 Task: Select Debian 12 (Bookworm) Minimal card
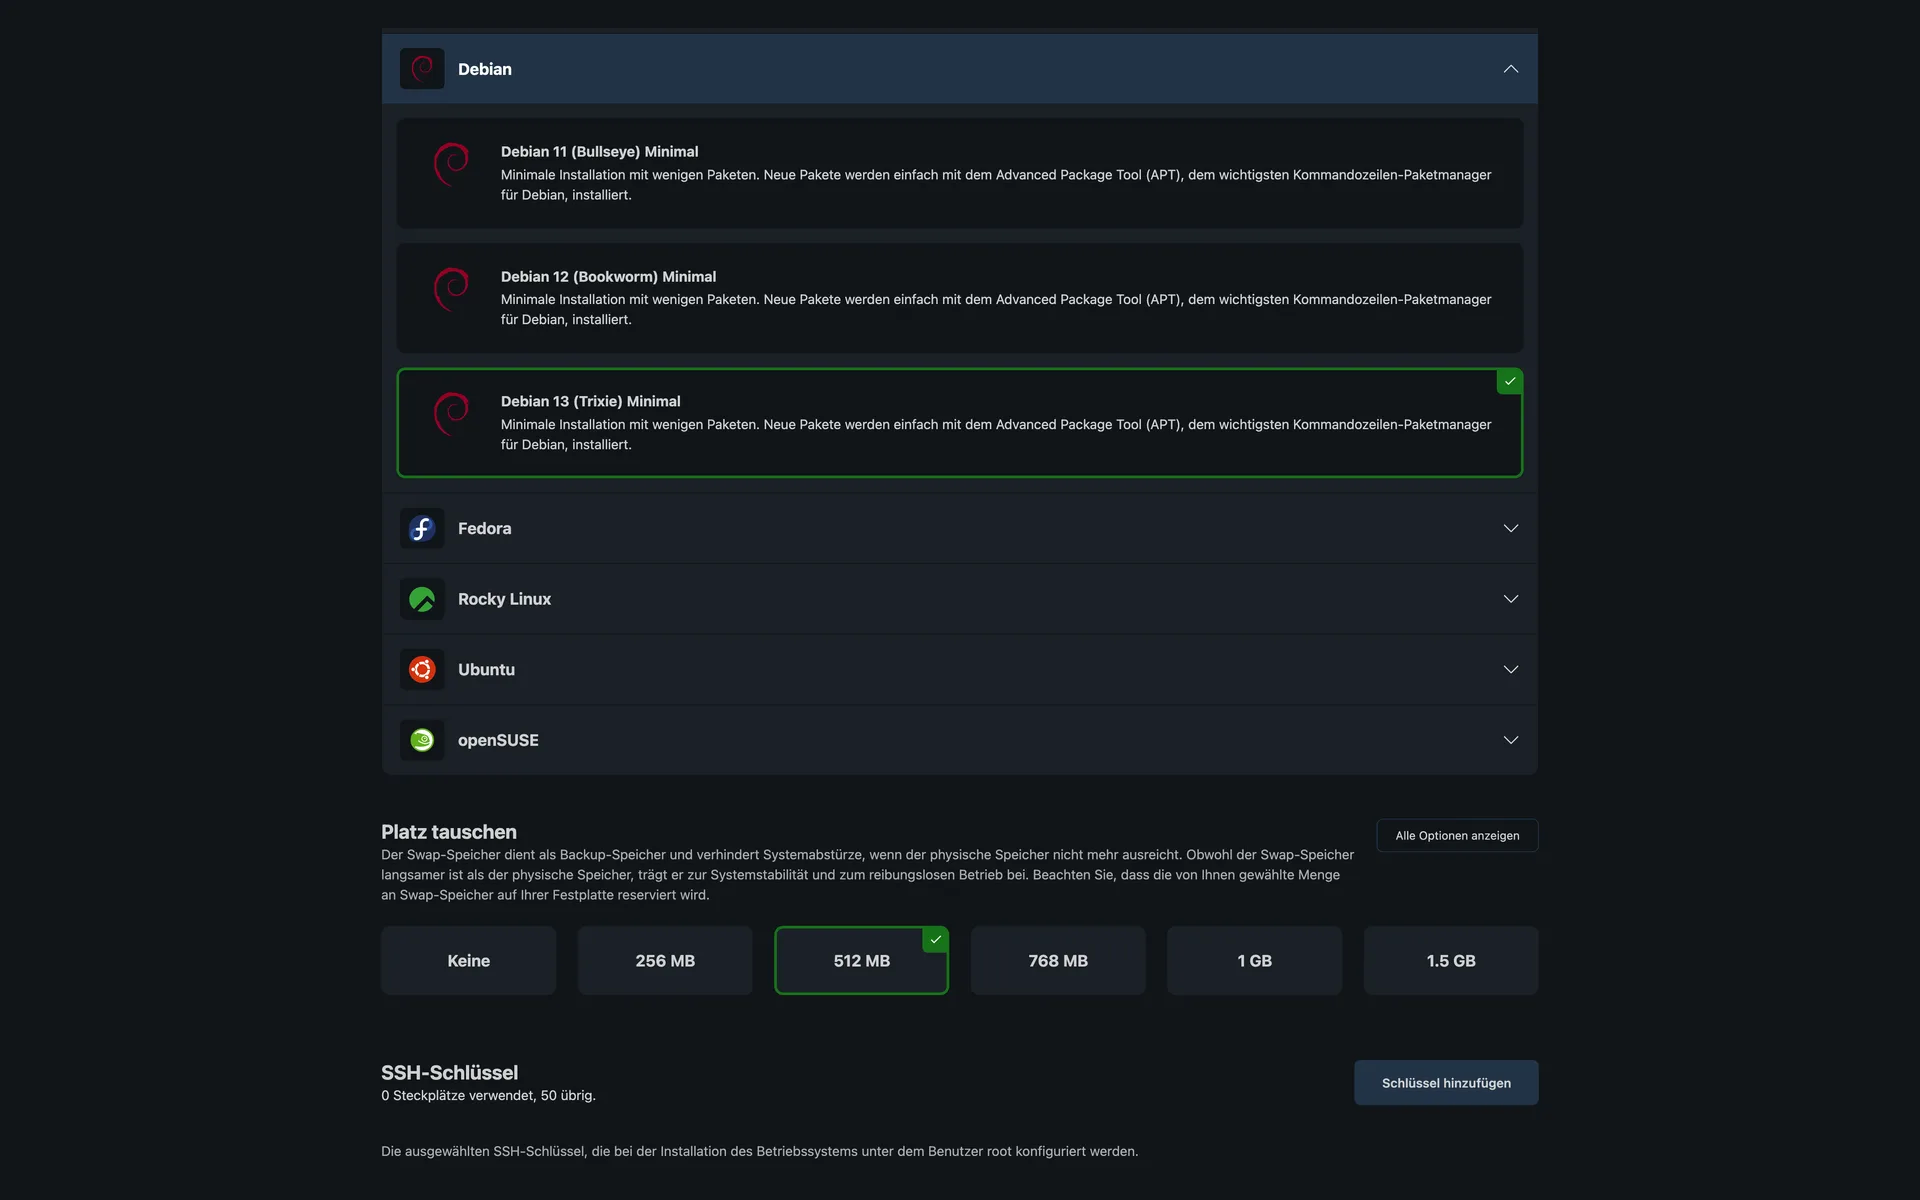960,298
